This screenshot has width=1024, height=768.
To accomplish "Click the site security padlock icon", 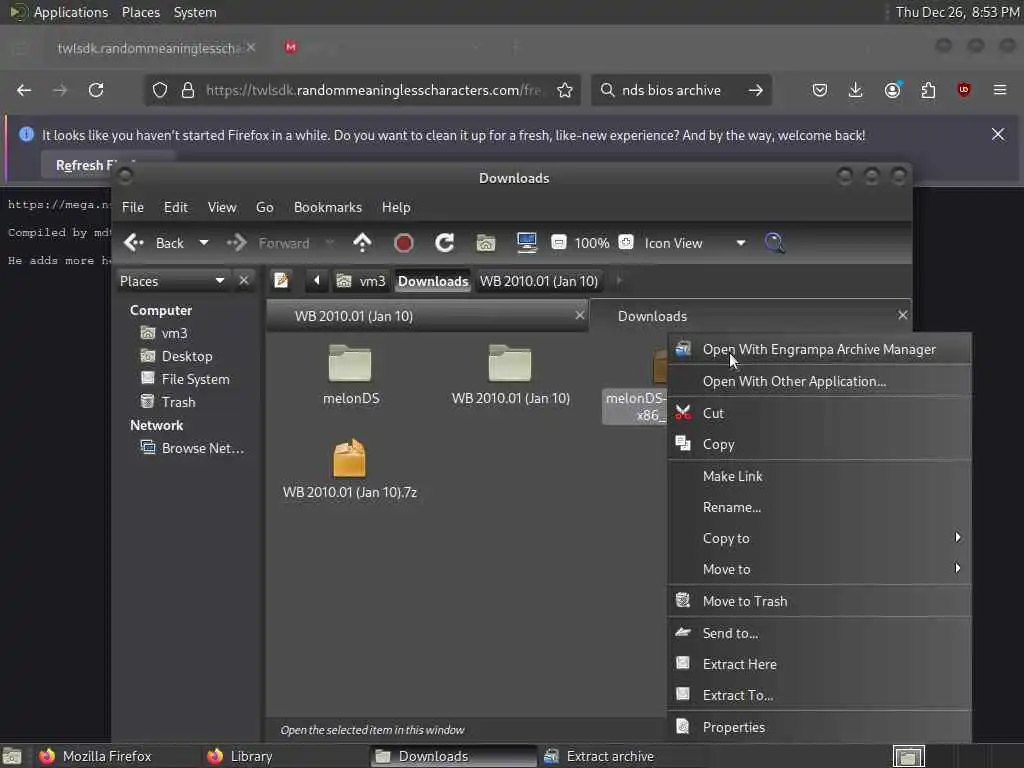I will coord(188,90).
